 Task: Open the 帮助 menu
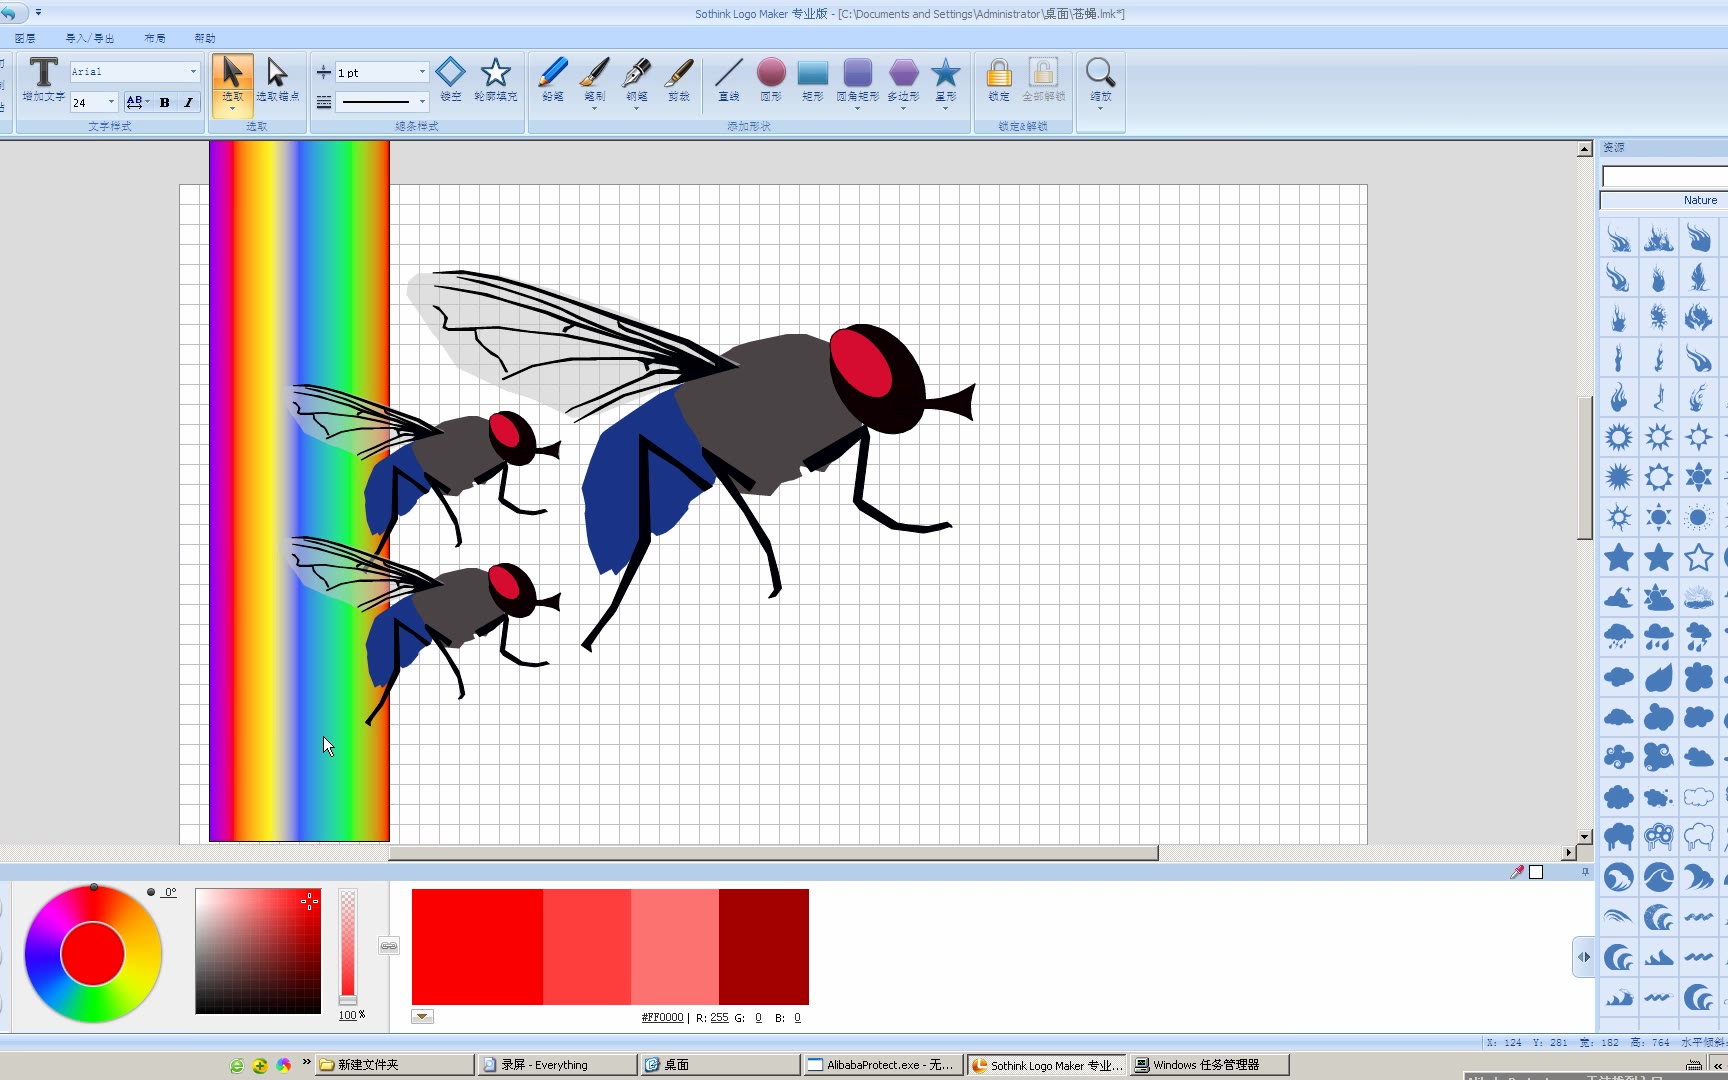tap(205, 38)
